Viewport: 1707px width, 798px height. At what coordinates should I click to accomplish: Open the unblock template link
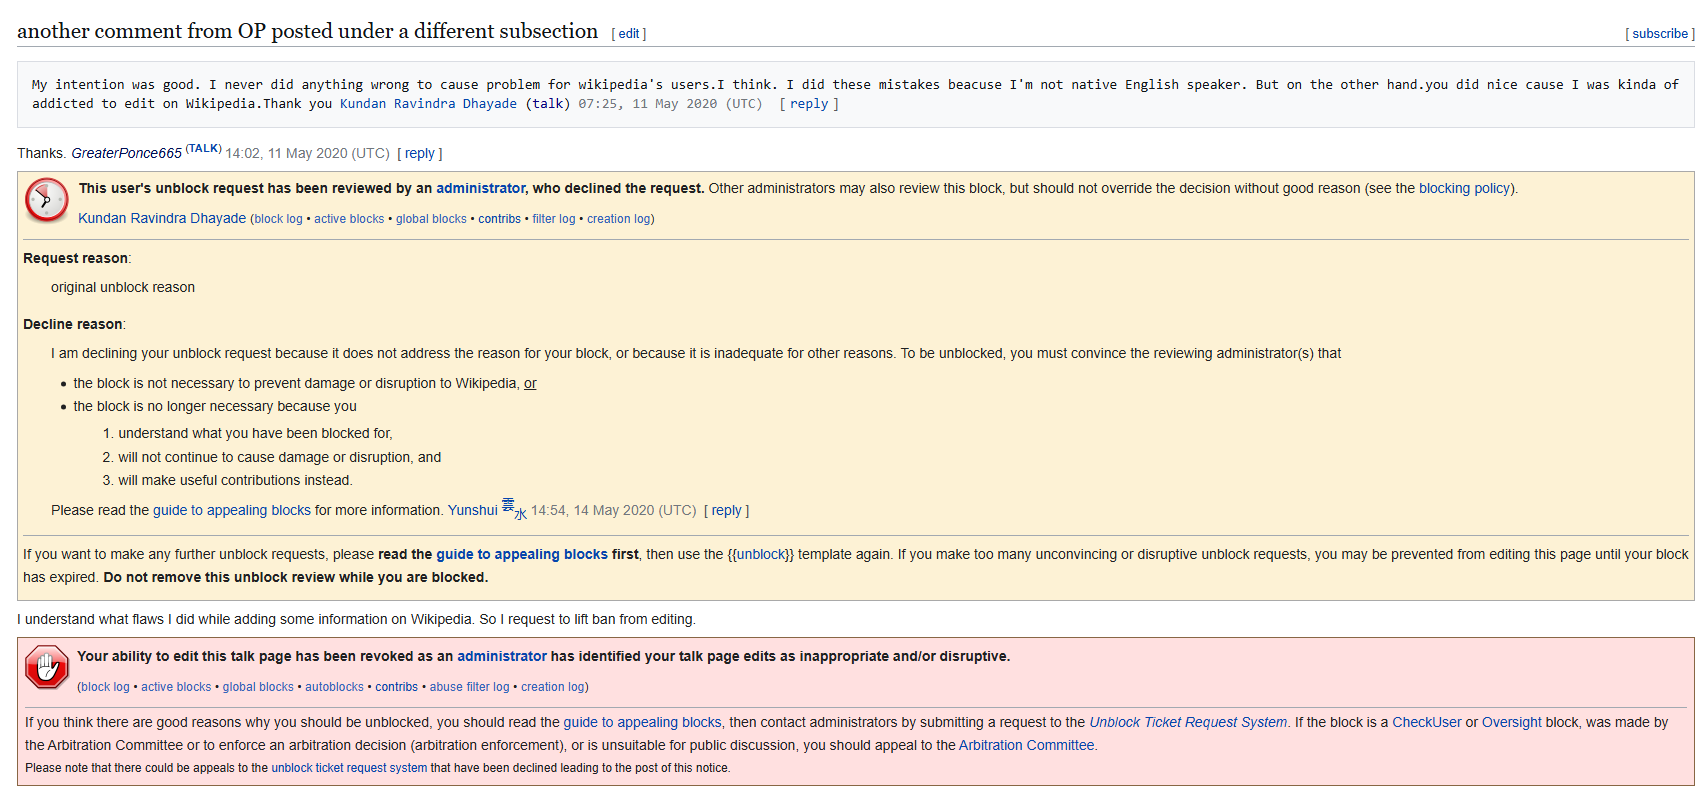click(761, 554)
